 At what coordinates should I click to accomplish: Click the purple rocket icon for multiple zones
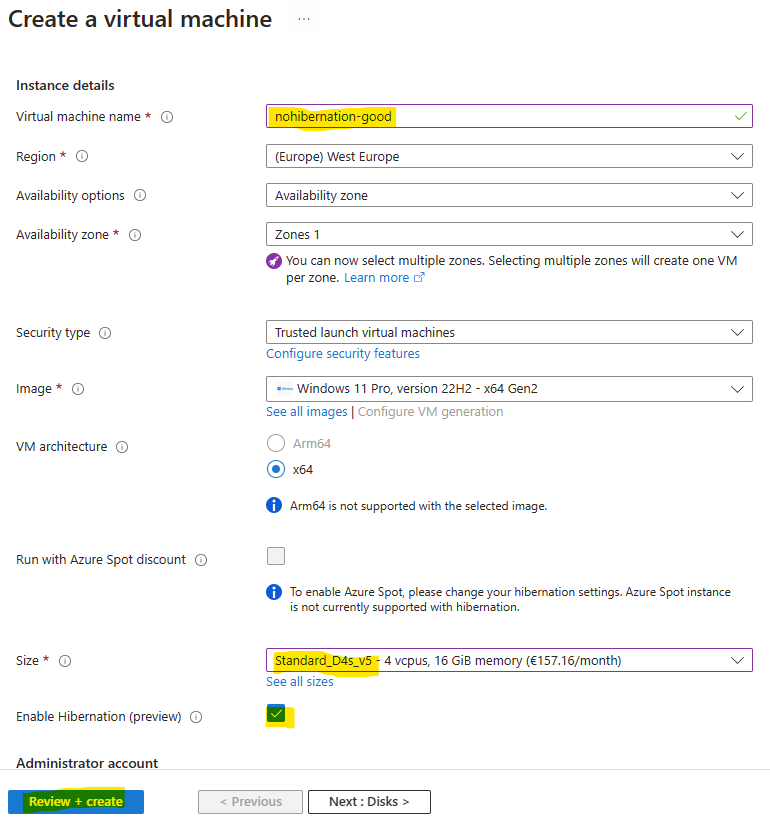click(x=274, y=260)
